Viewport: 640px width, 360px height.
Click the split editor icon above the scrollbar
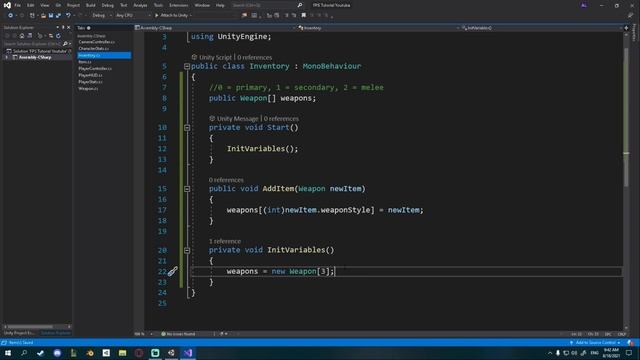click(x=626, y=28)
